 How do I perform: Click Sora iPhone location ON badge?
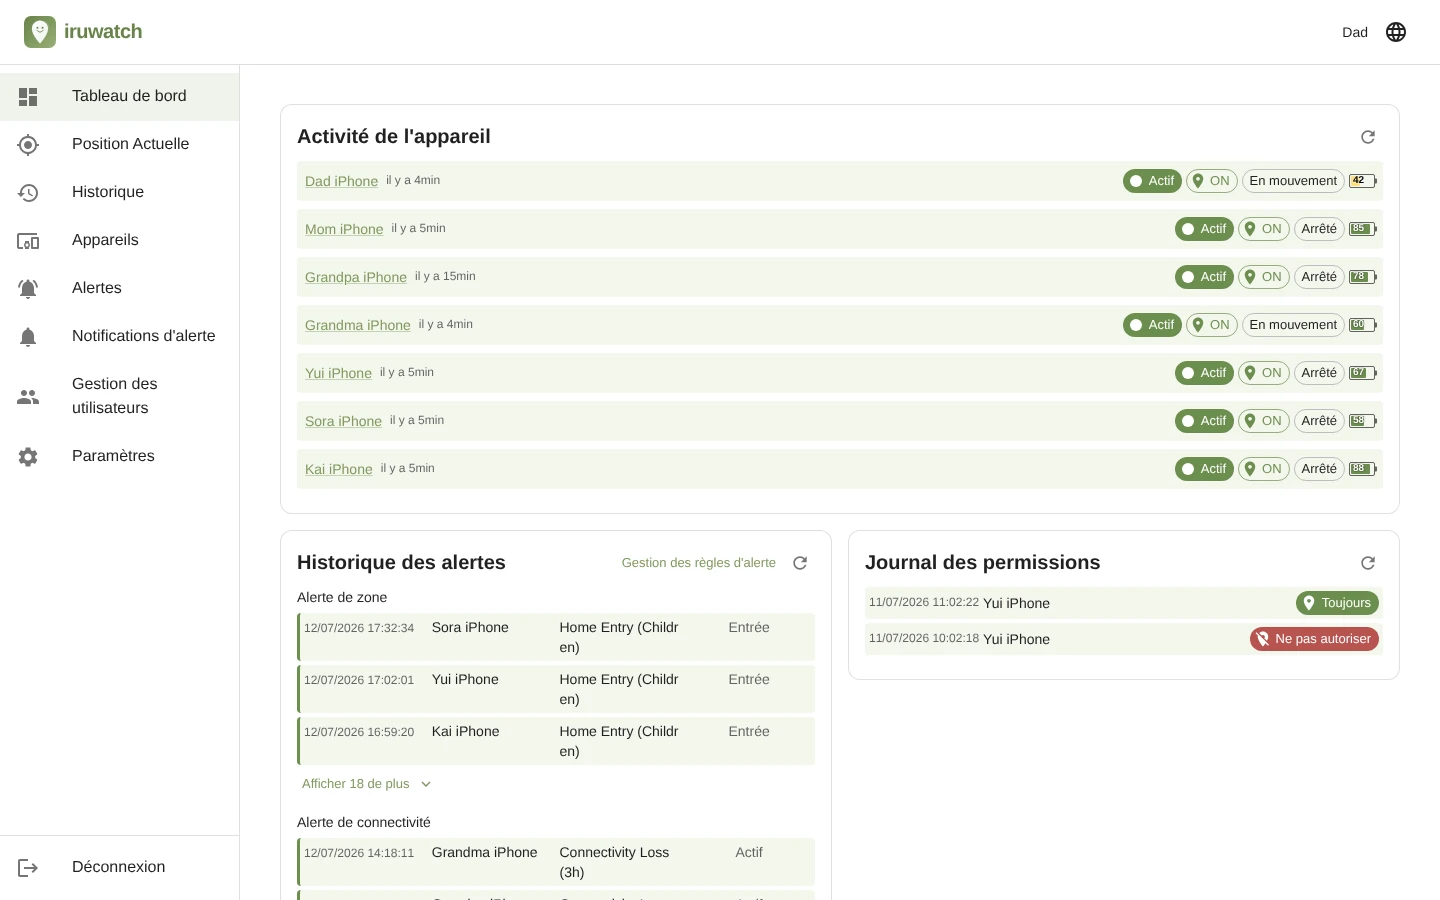click(x=1264, y=421)
